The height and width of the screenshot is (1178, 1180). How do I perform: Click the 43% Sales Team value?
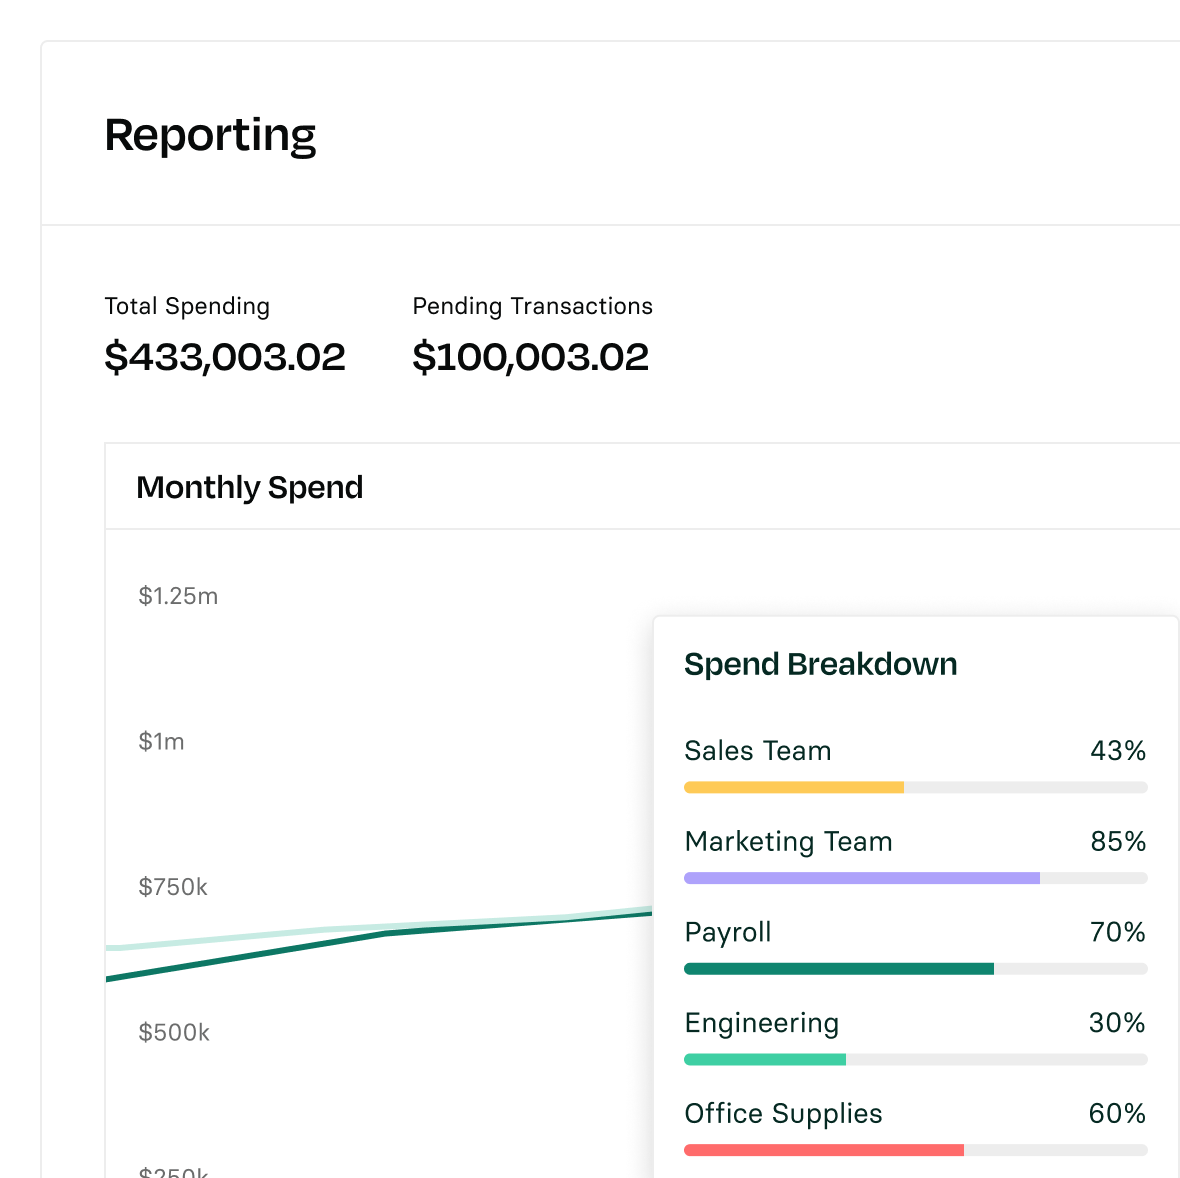tap(1118, 750)
